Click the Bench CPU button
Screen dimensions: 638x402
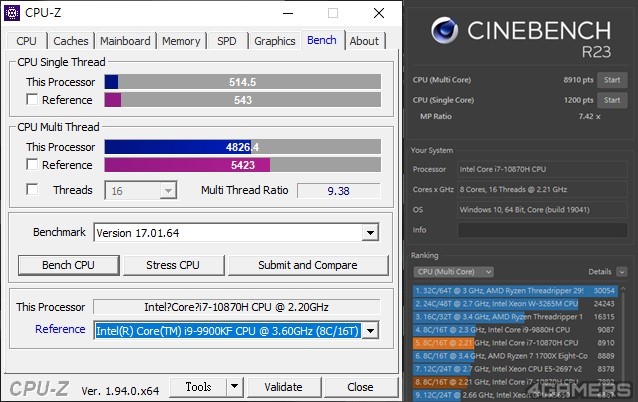(x=68, y=265)
